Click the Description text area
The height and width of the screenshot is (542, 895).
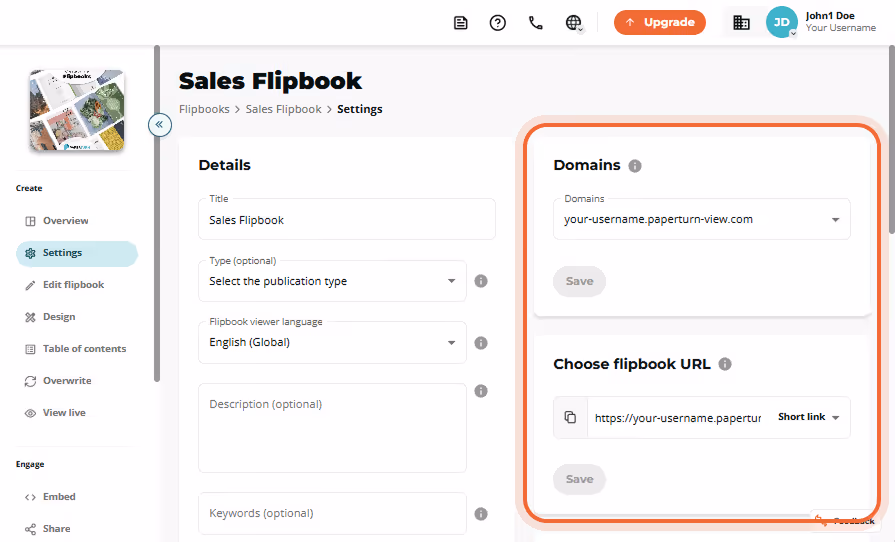[332, 428]
